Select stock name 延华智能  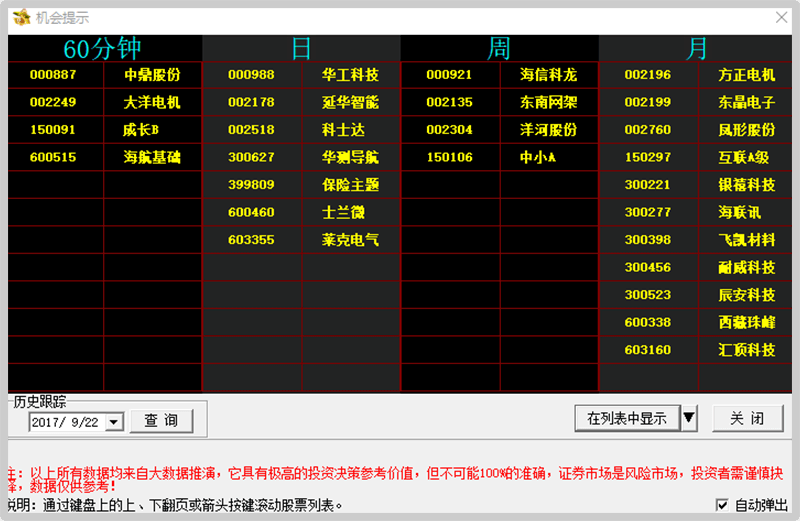coord(351,103)
